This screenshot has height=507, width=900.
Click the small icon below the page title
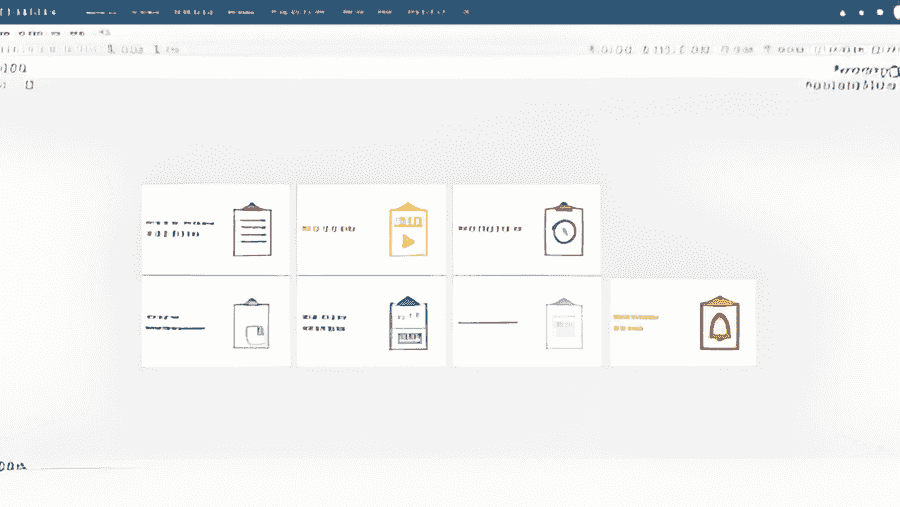29,85
